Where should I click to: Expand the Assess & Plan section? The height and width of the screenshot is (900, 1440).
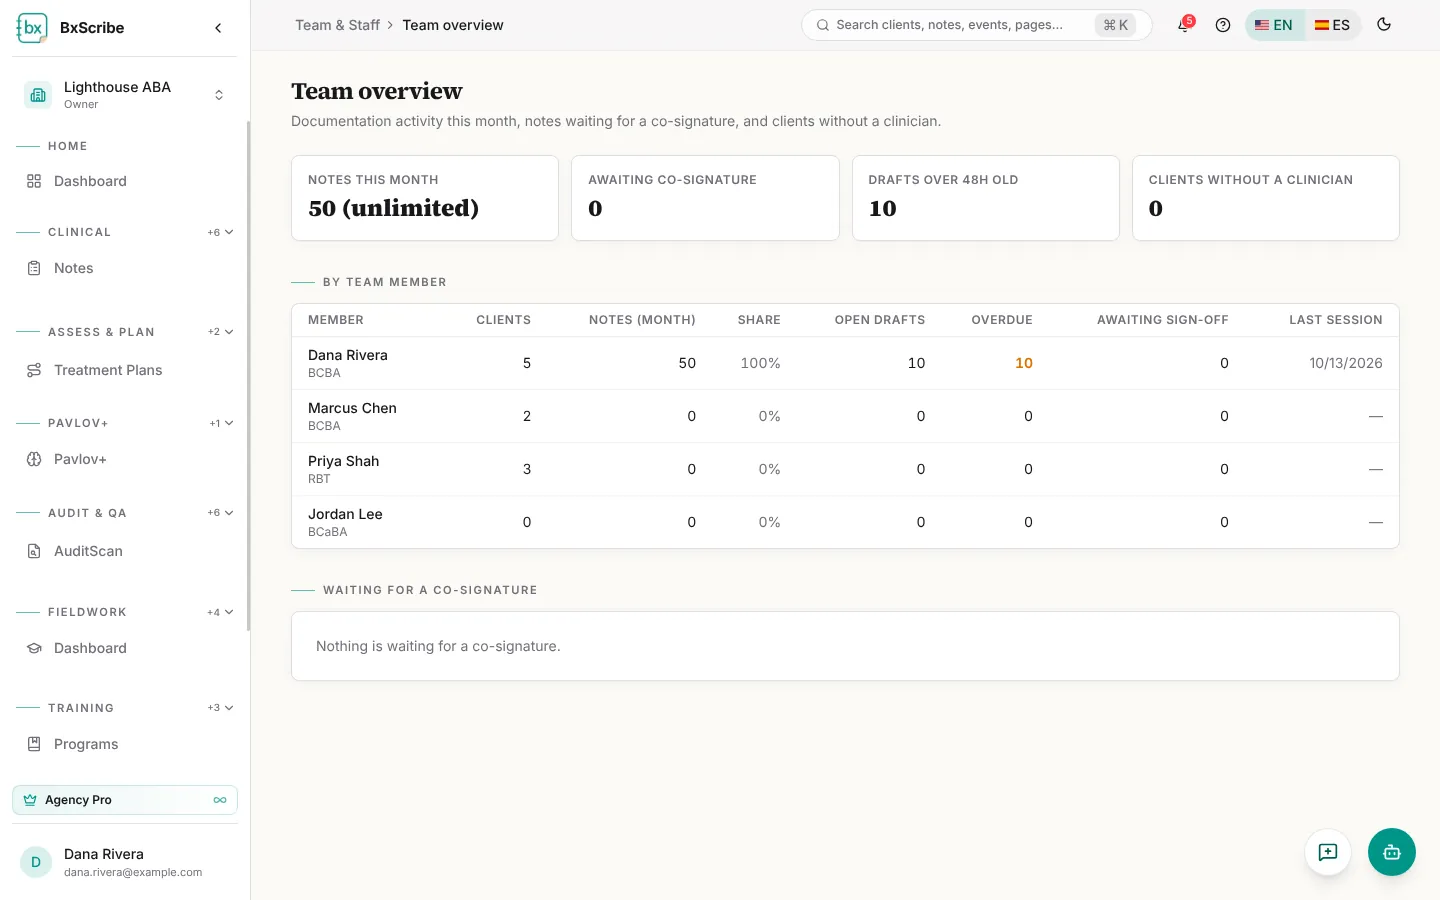(x=221, y=332)
